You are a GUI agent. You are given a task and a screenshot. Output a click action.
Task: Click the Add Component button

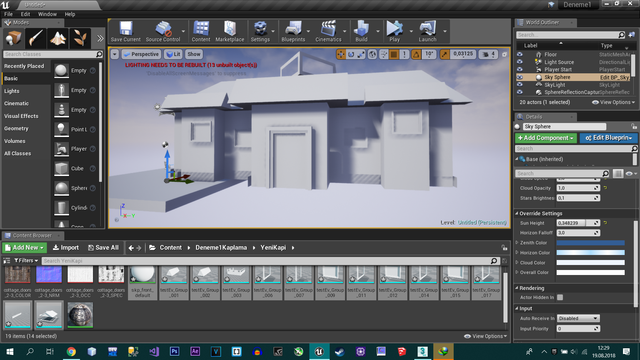point(546,138)
